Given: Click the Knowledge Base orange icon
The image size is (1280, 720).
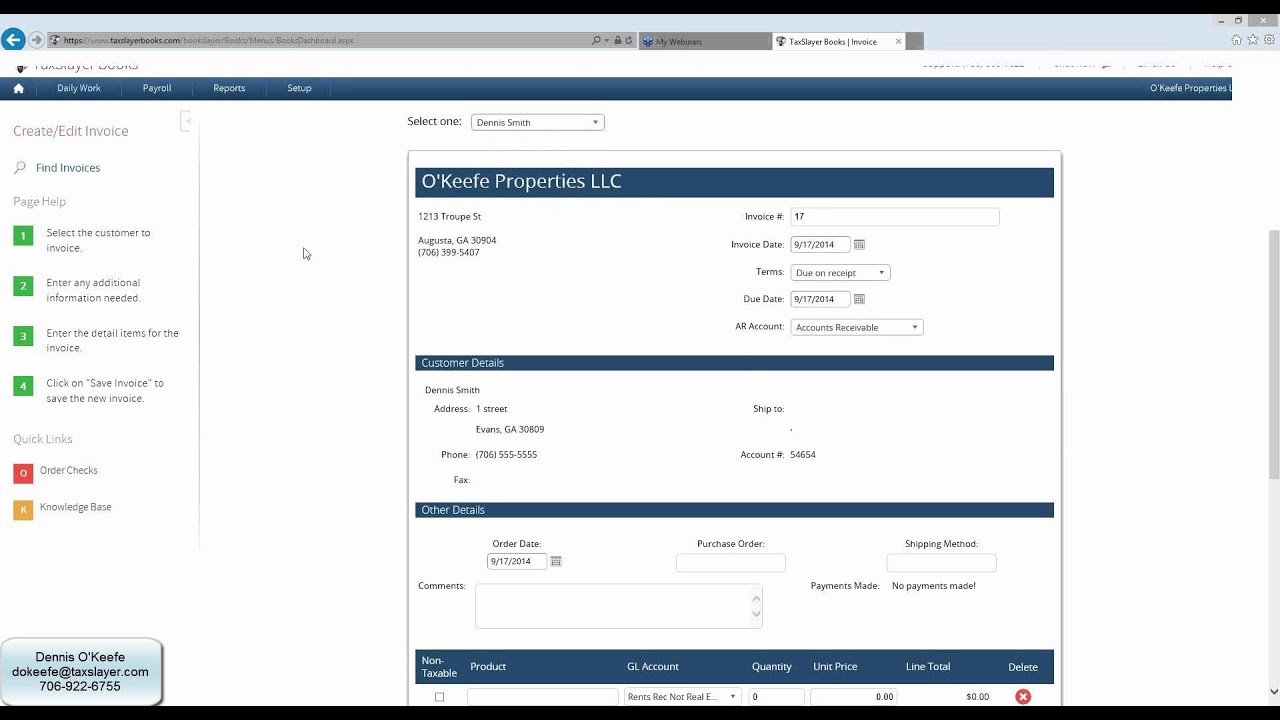Looking at the screenshot, I should (x=23, y=510).
